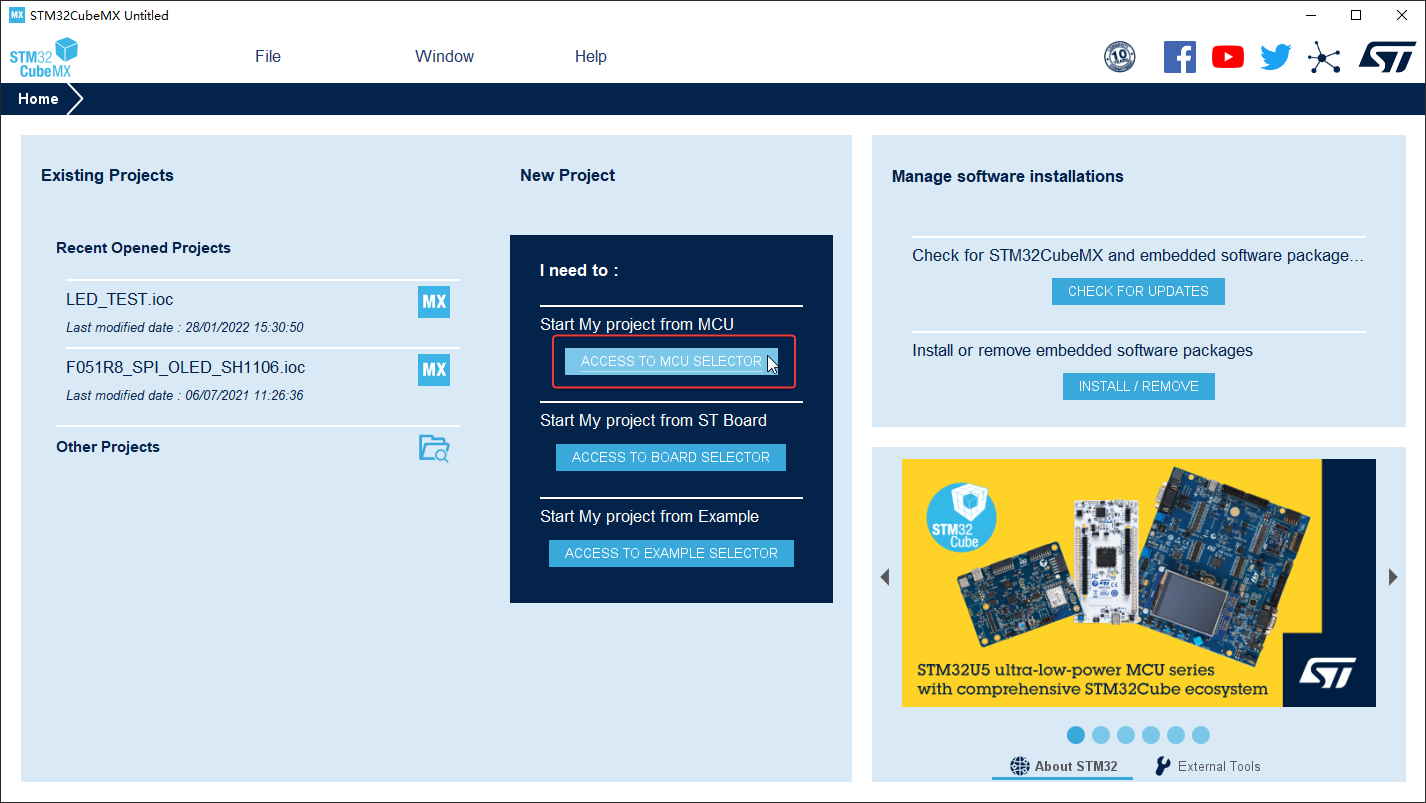Select sixth carousel indicator dot

click(1201, 735)
